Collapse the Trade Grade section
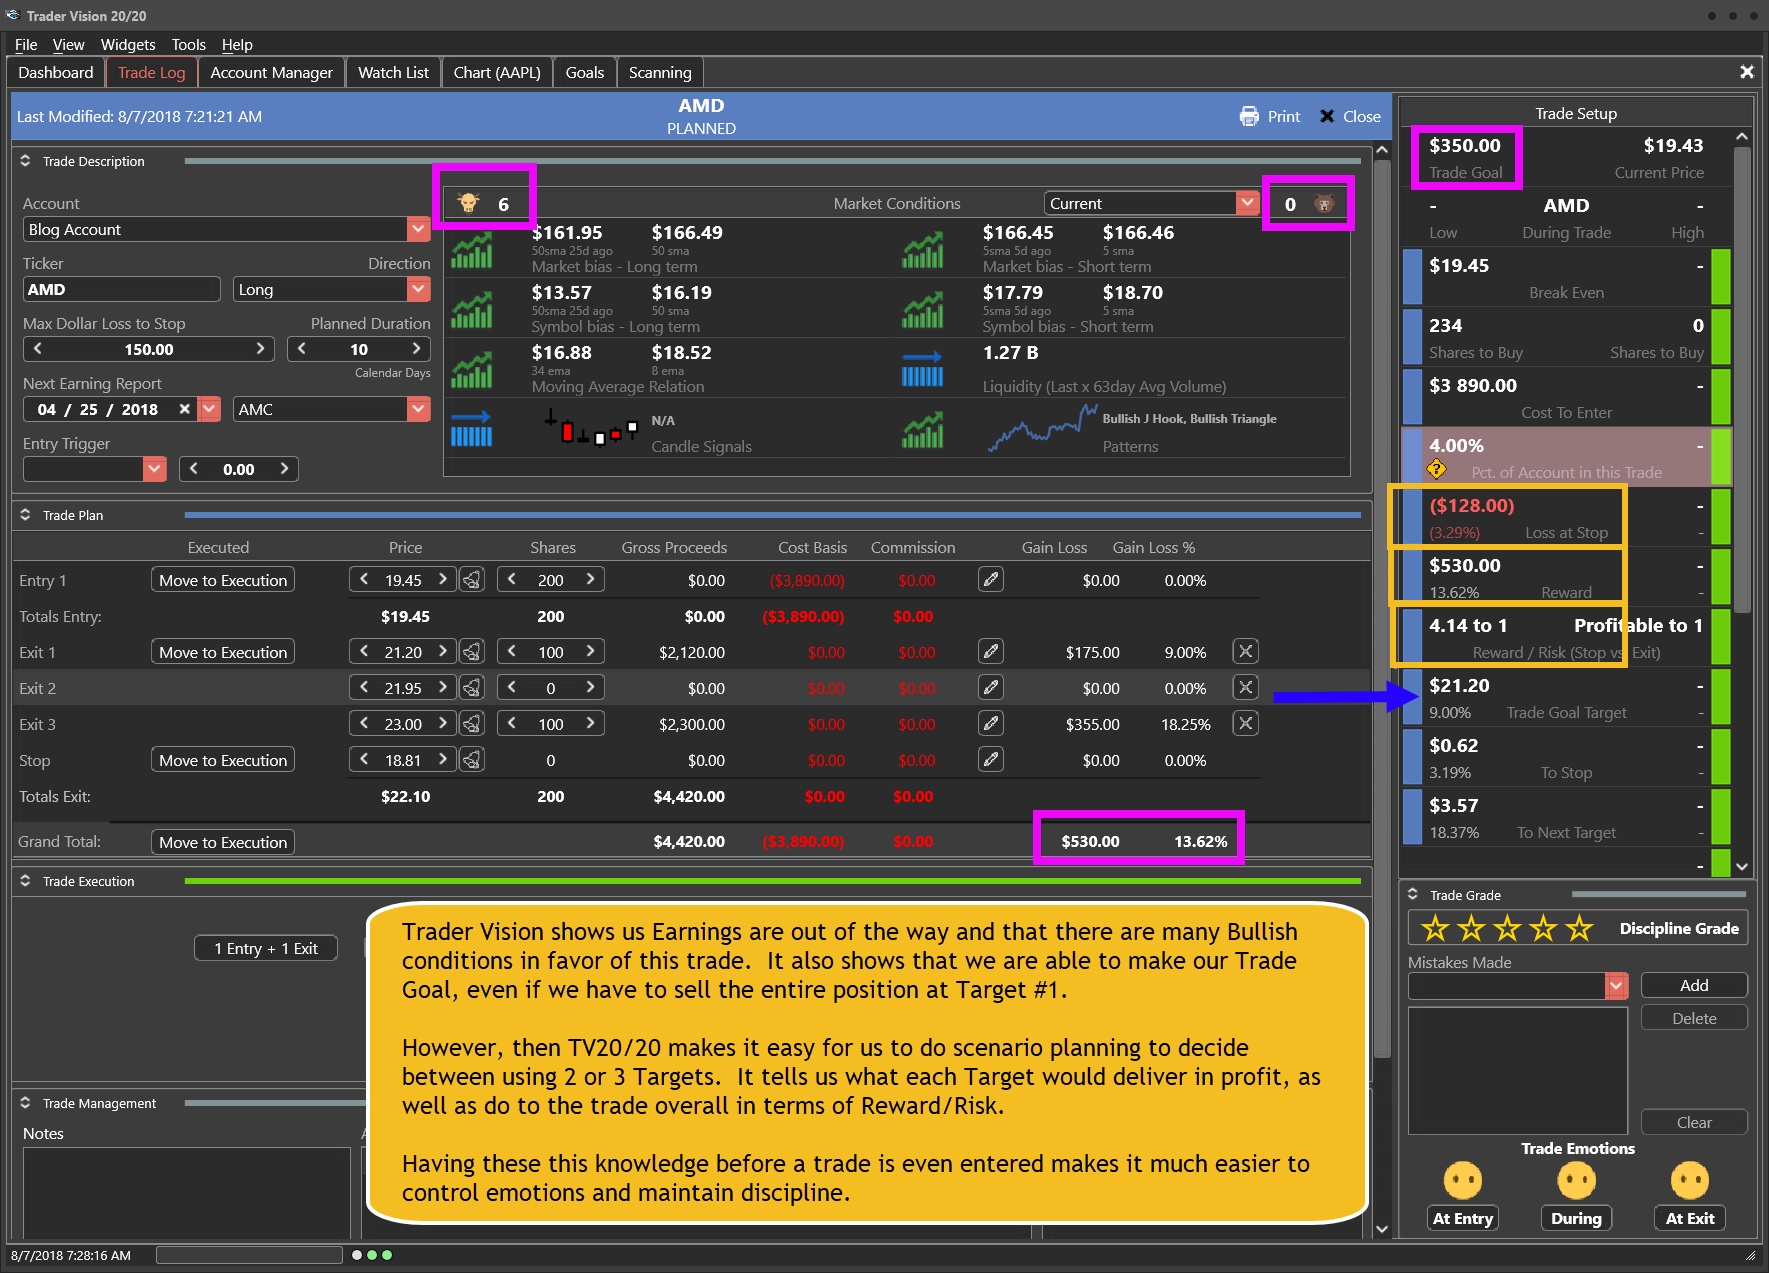This screenshot has width=1769, height=1273. pos(1413,894)
